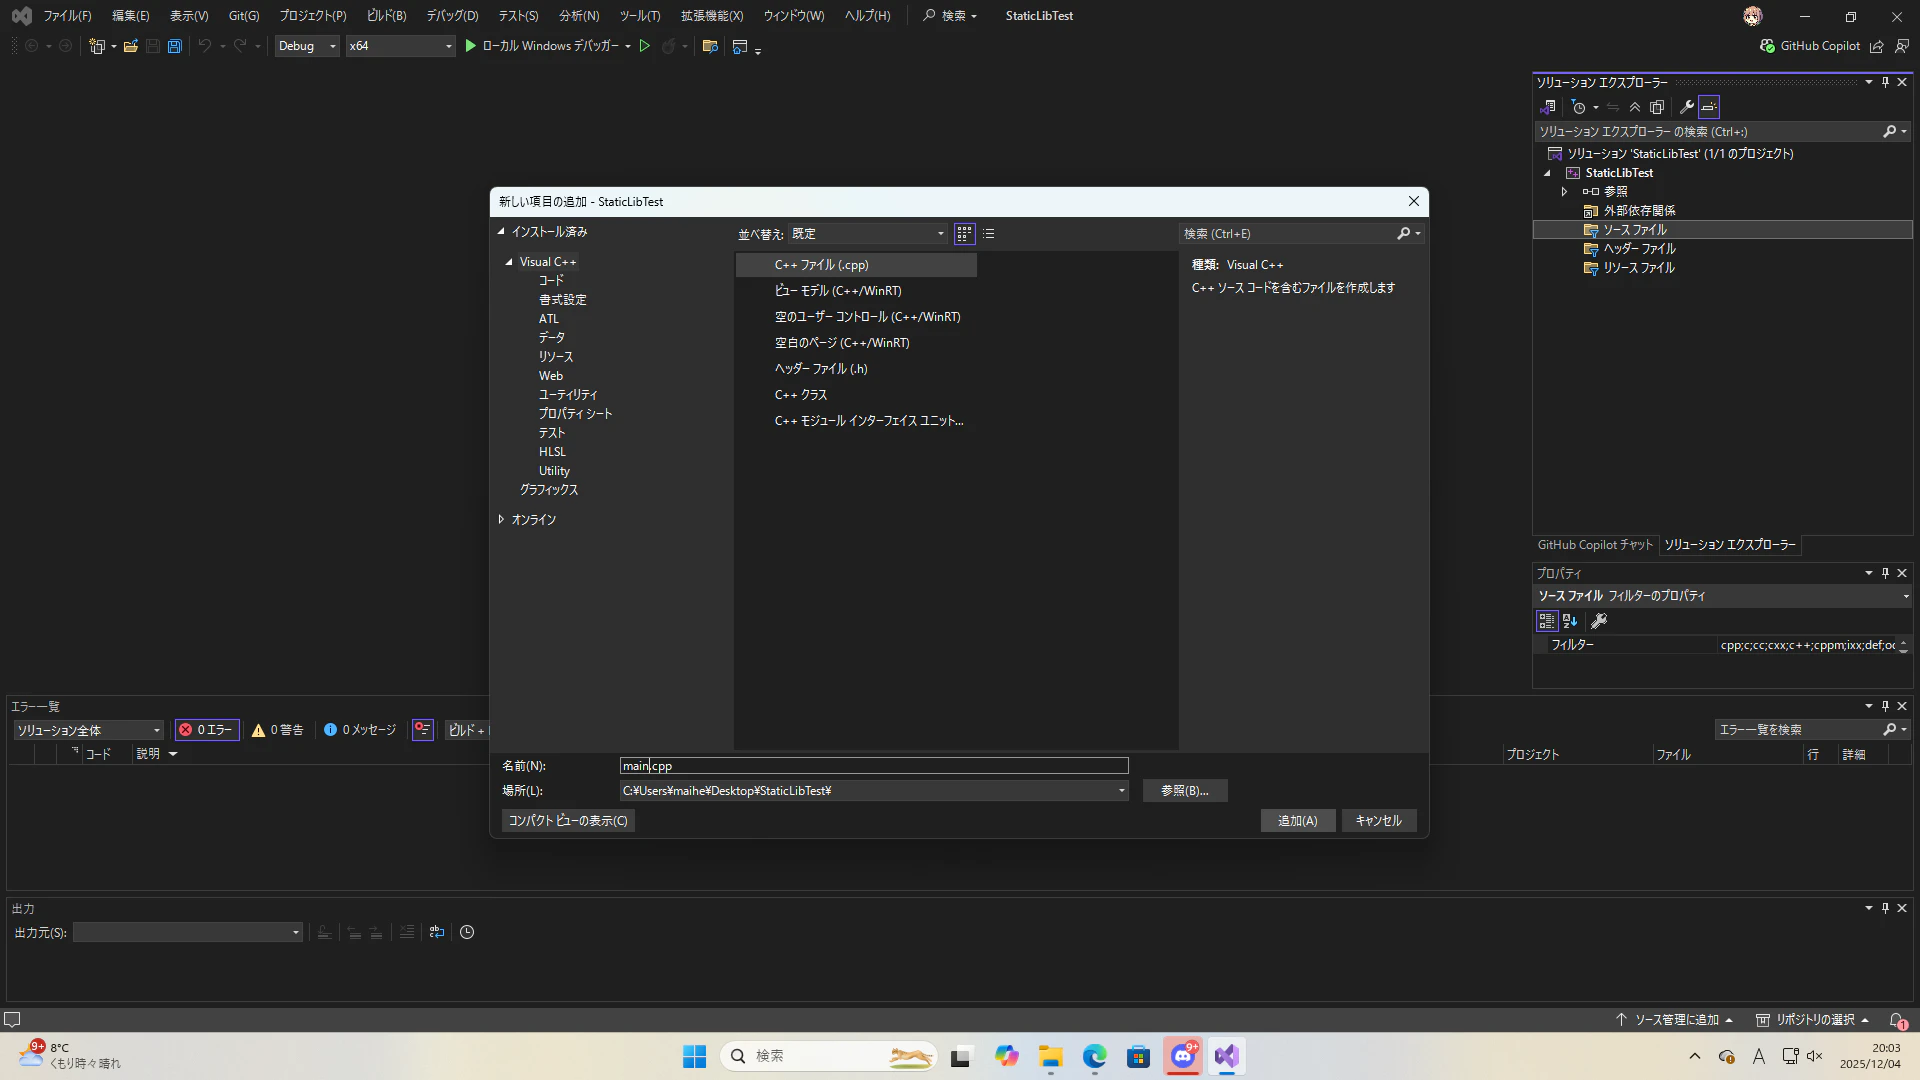Click the Collapse All icon in Solution Explorer
This screenshot has width=1920, height=1080.
pyautogui.click(x=1635, y=107)
